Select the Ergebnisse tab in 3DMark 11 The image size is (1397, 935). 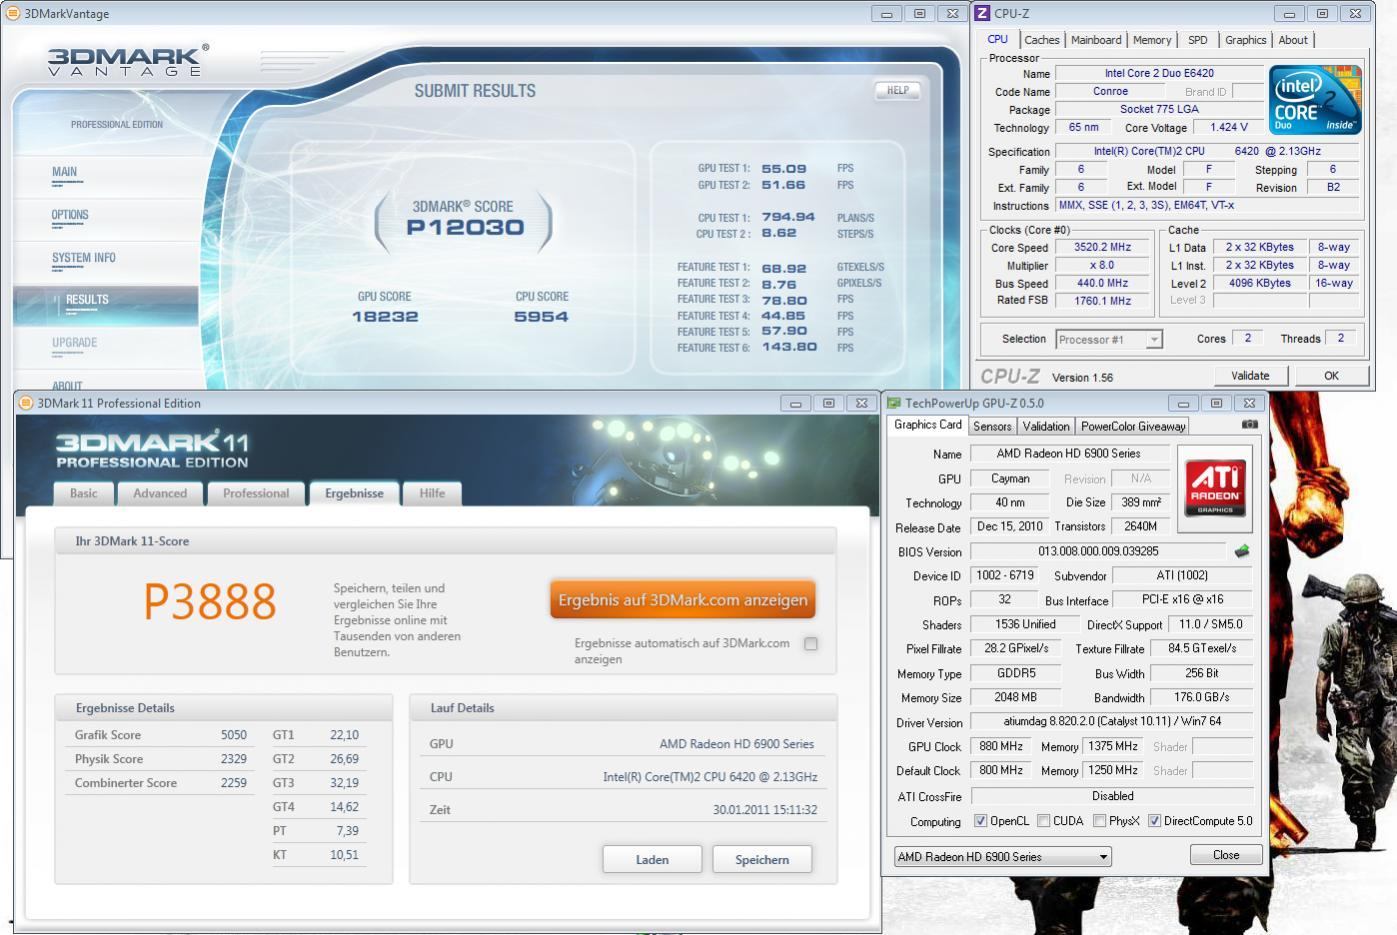pos(354,493)
